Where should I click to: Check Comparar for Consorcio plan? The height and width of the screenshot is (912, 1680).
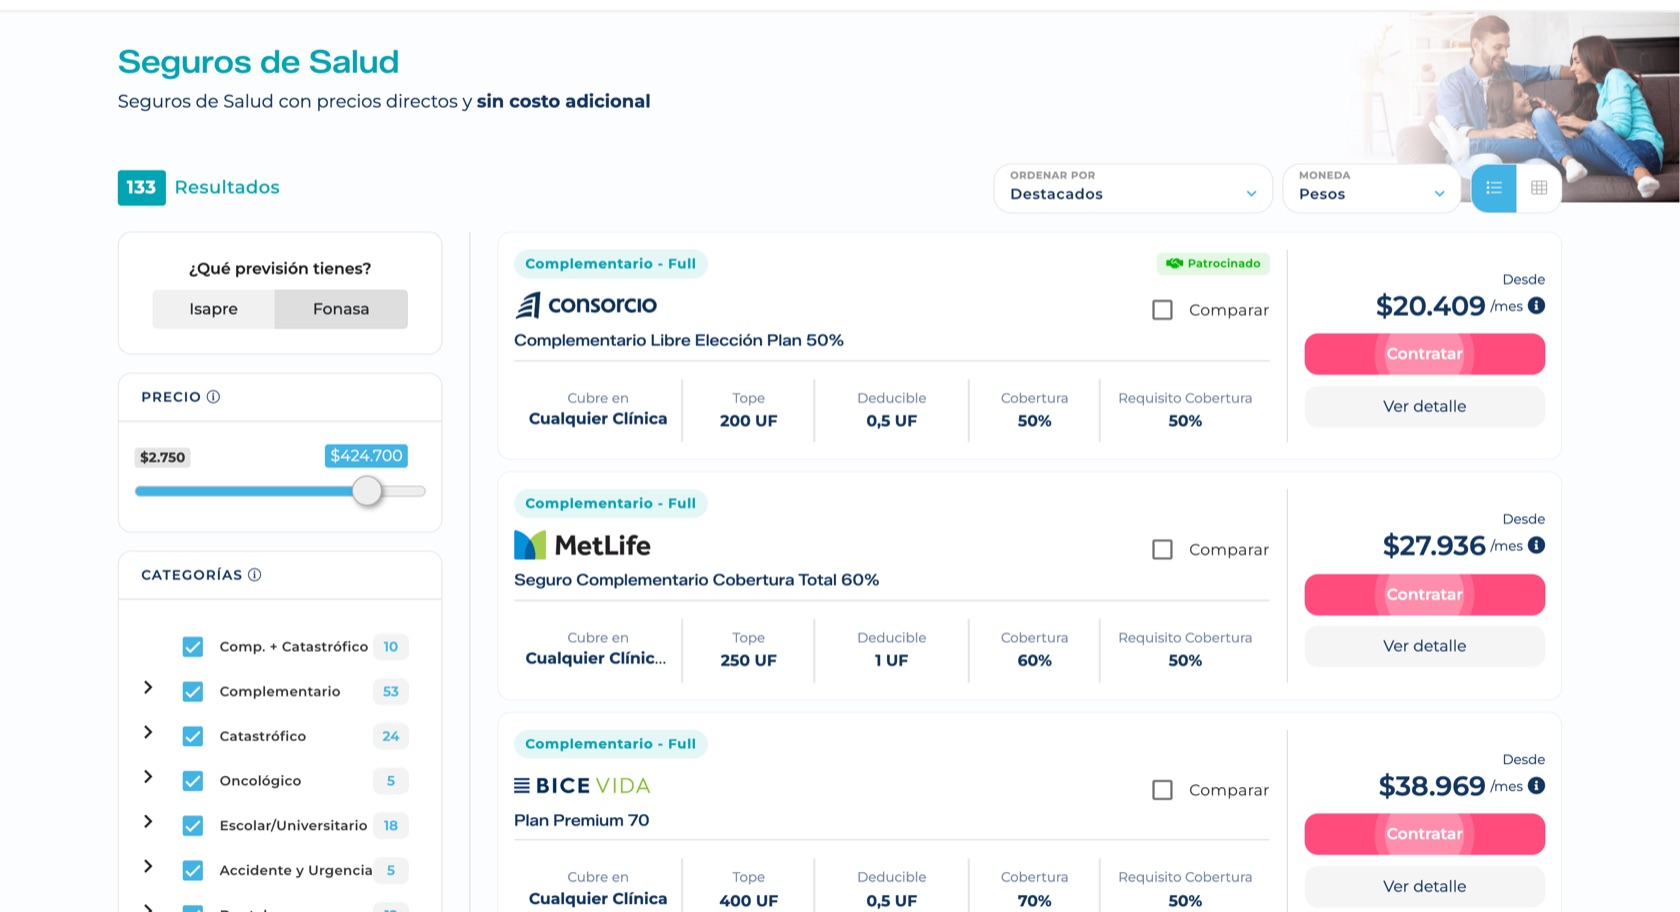pyautogui.click(x=1162, y=310)
